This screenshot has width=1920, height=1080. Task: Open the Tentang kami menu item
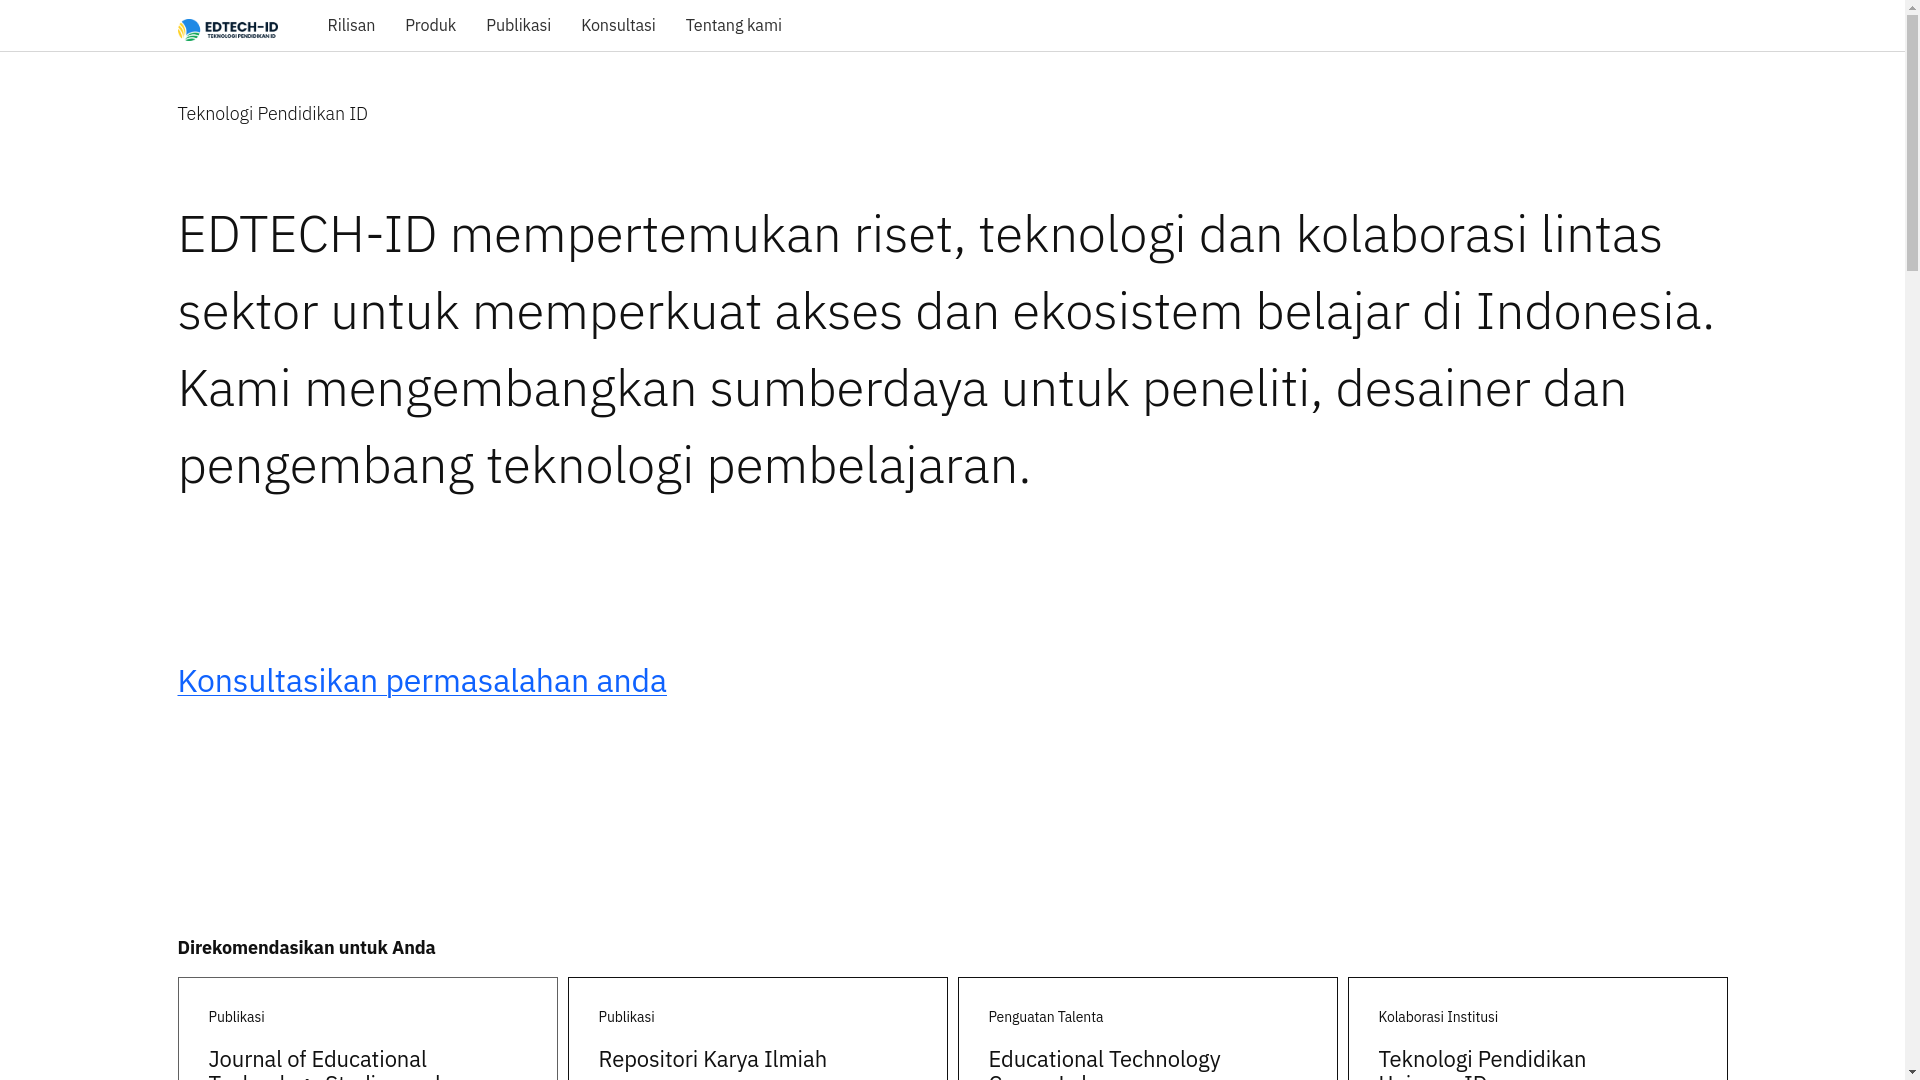click(x=734, y=26)
